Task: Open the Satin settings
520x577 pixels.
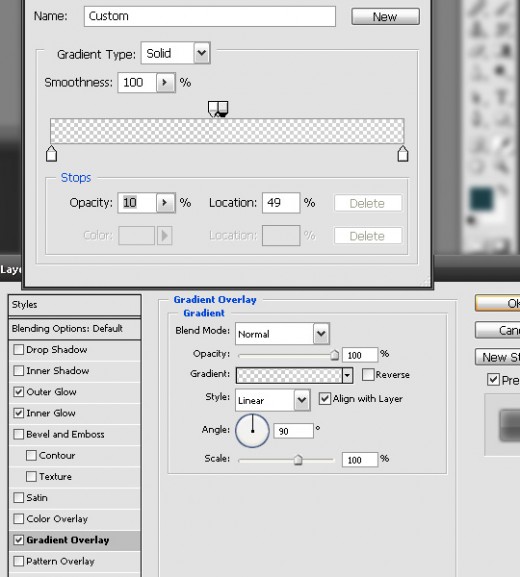Action: (37, 498)
